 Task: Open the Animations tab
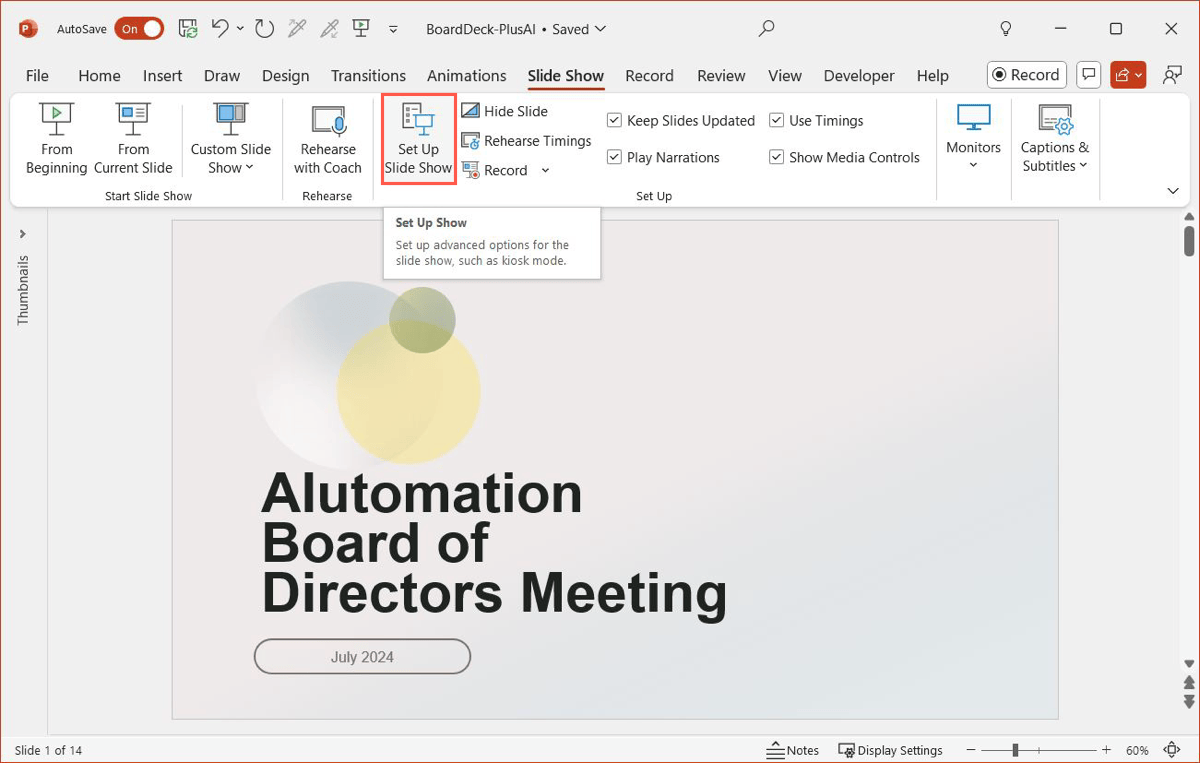click(x=466, y=76)
